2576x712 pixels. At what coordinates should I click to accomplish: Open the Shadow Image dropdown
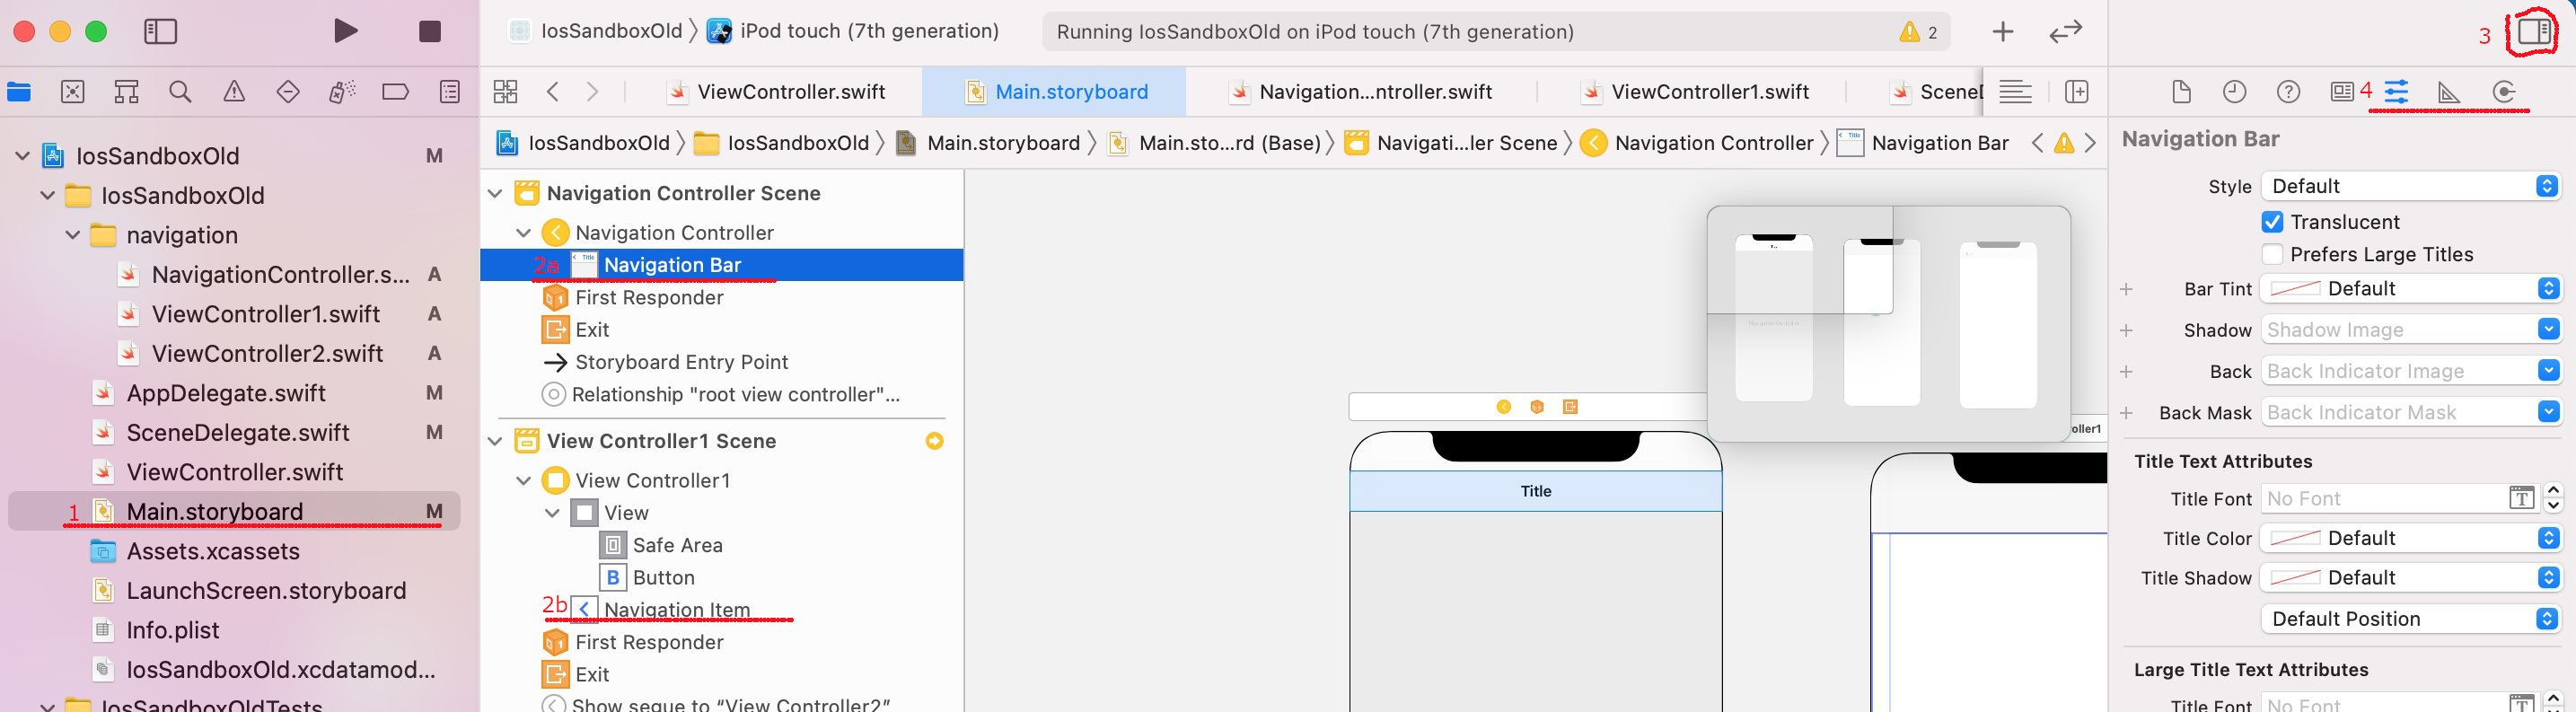click(2548, 330)
